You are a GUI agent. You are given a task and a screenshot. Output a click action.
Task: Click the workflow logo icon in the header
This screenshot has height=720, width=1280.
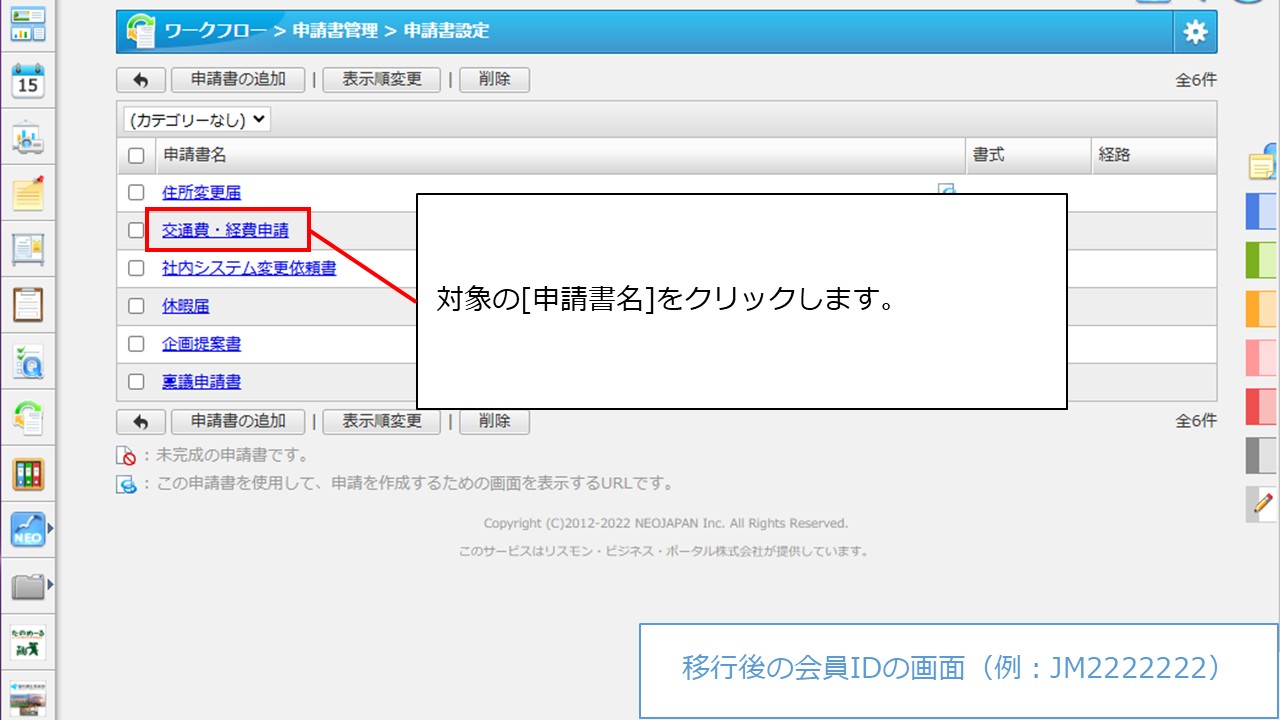click(x=141, y=32)
